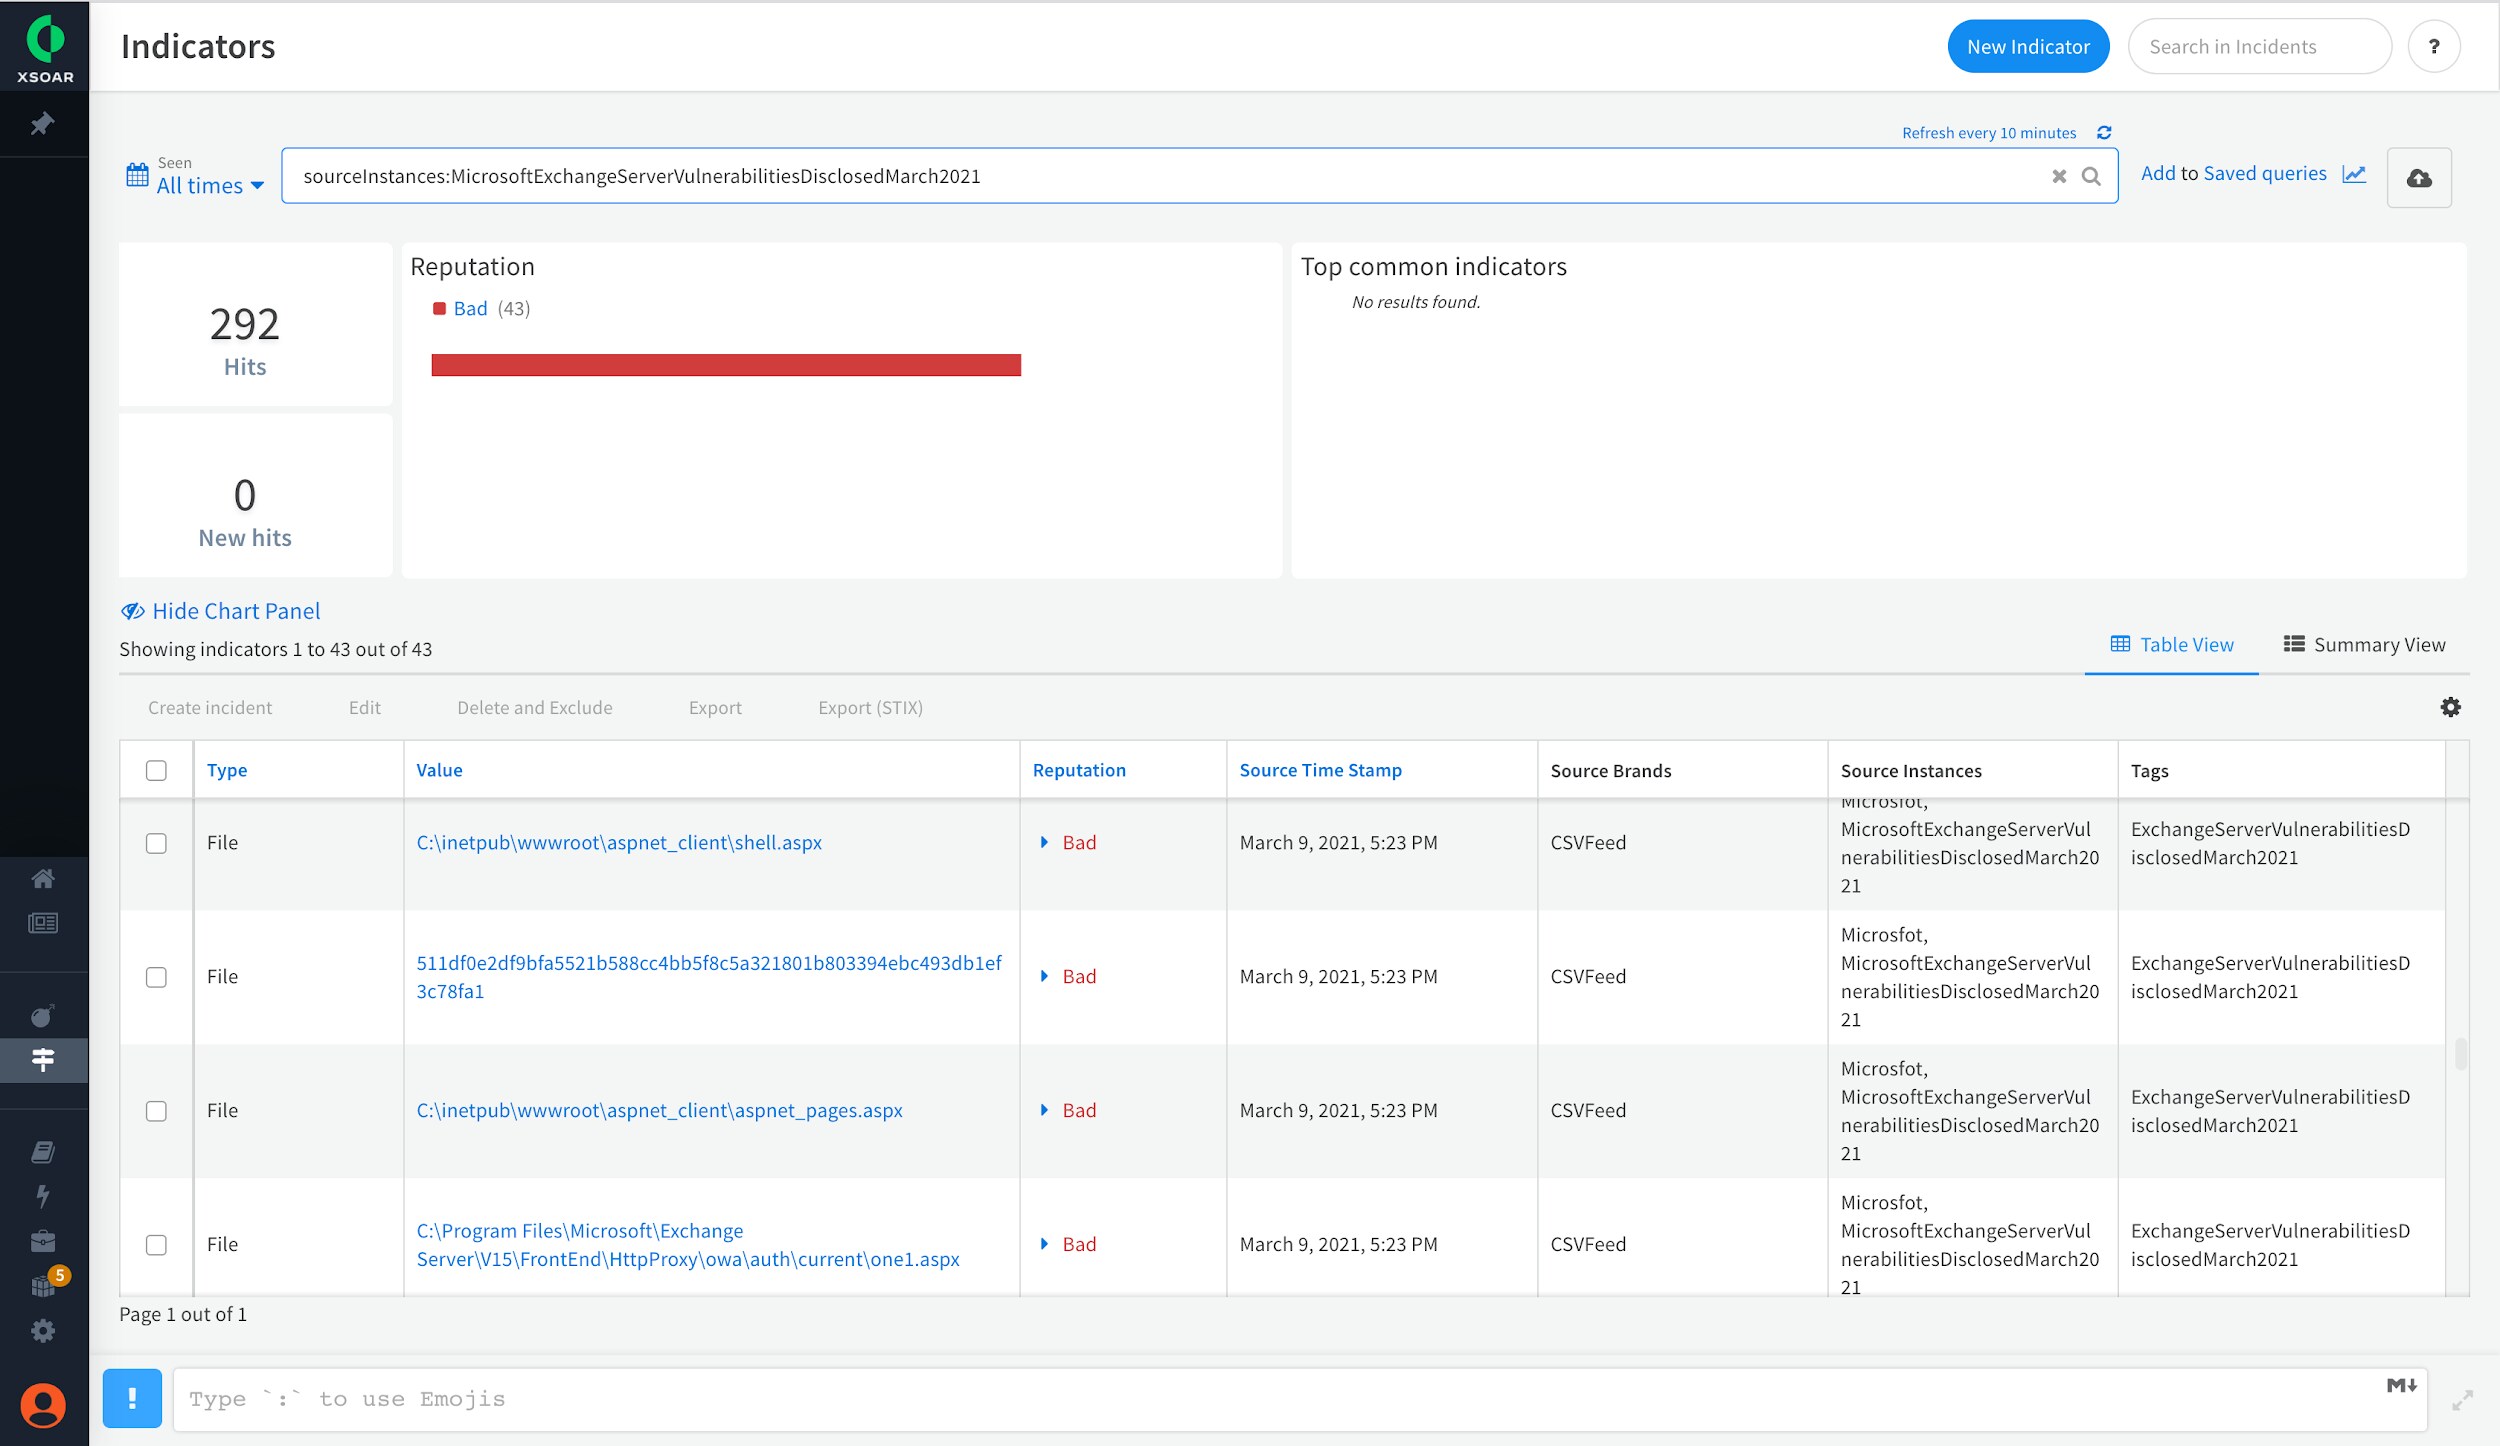2500x1446 pixels.
Task: Click Export (STIX) action
Action: click(870, 708)
